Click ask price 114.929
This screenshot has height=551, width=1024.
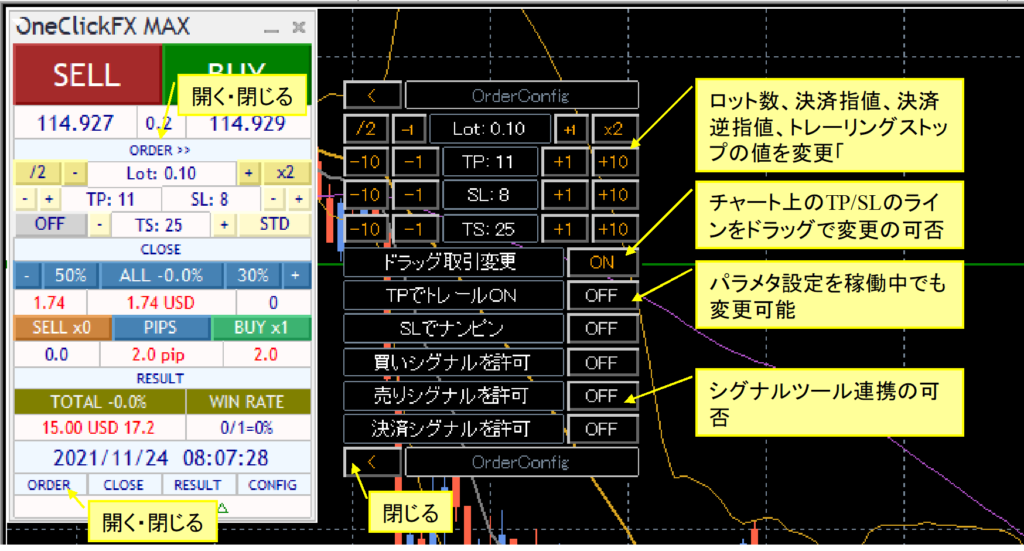tap(247, 123)
